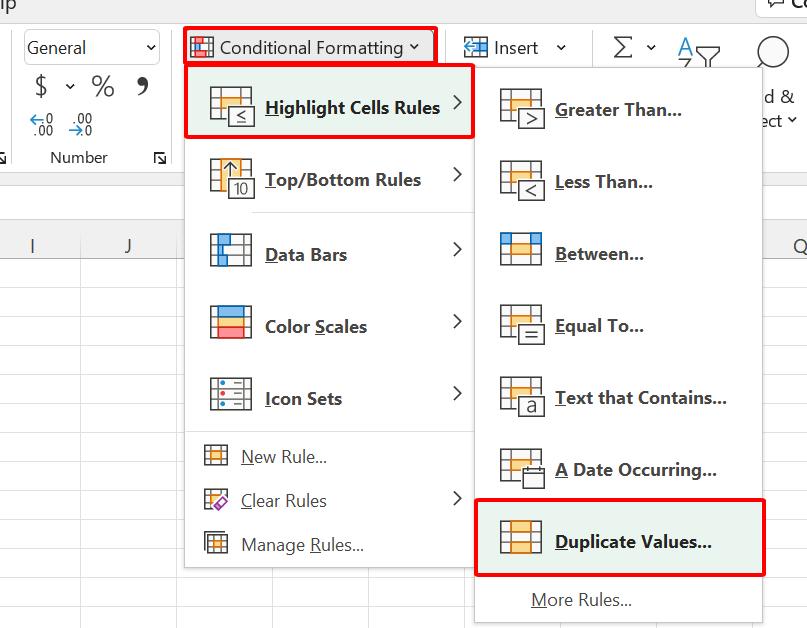Choose the Greater Than rule
The image size is (807, 628).
pyautogui.click(x=618, y=110)
